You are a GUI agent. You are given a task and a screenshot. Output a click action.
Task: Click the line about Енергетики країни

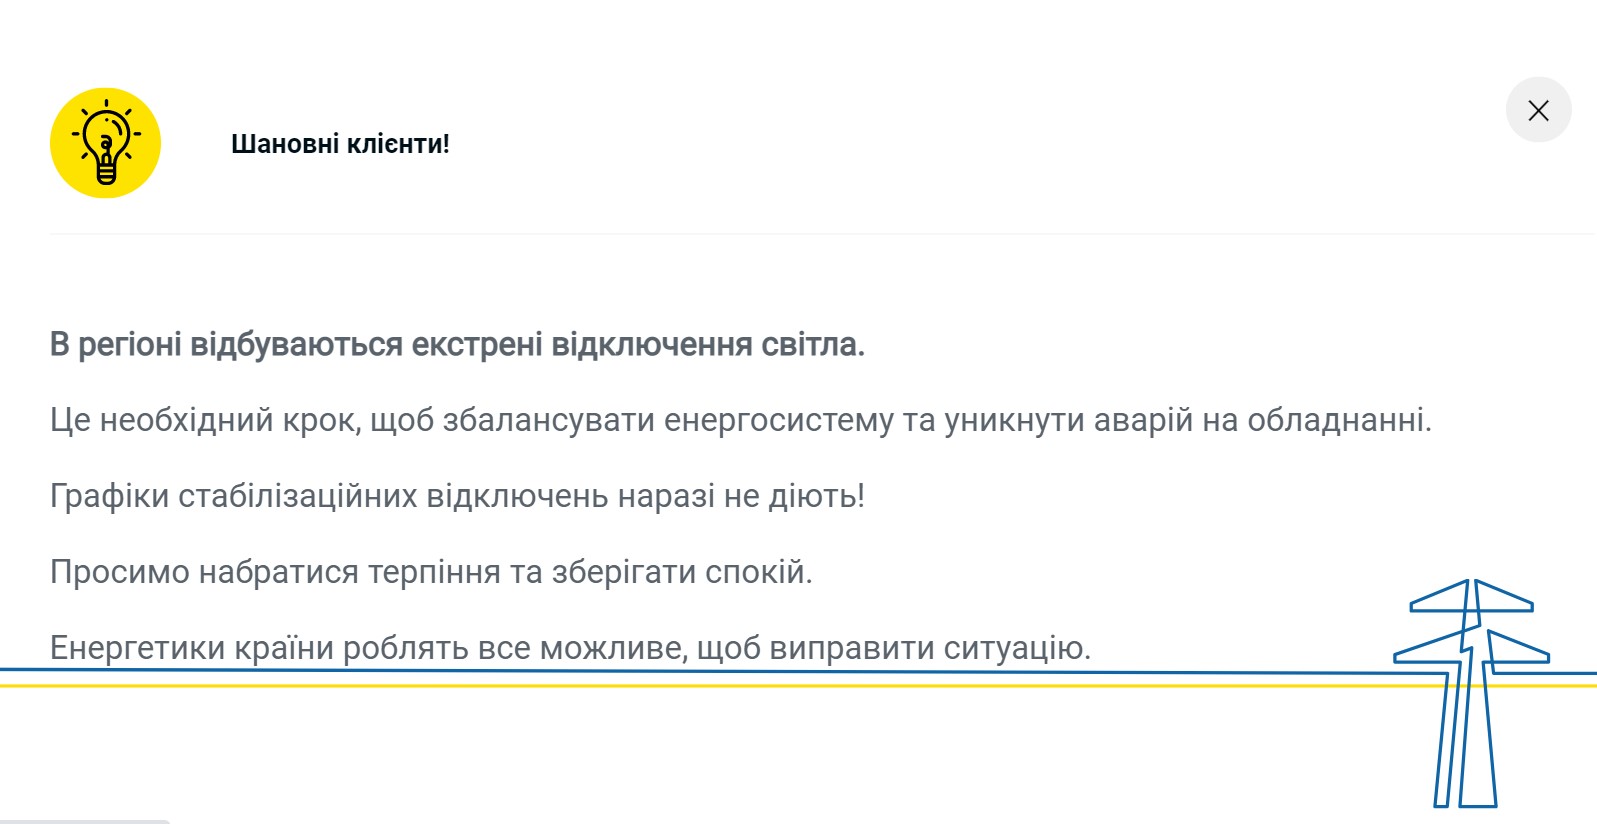pos(570,648)
